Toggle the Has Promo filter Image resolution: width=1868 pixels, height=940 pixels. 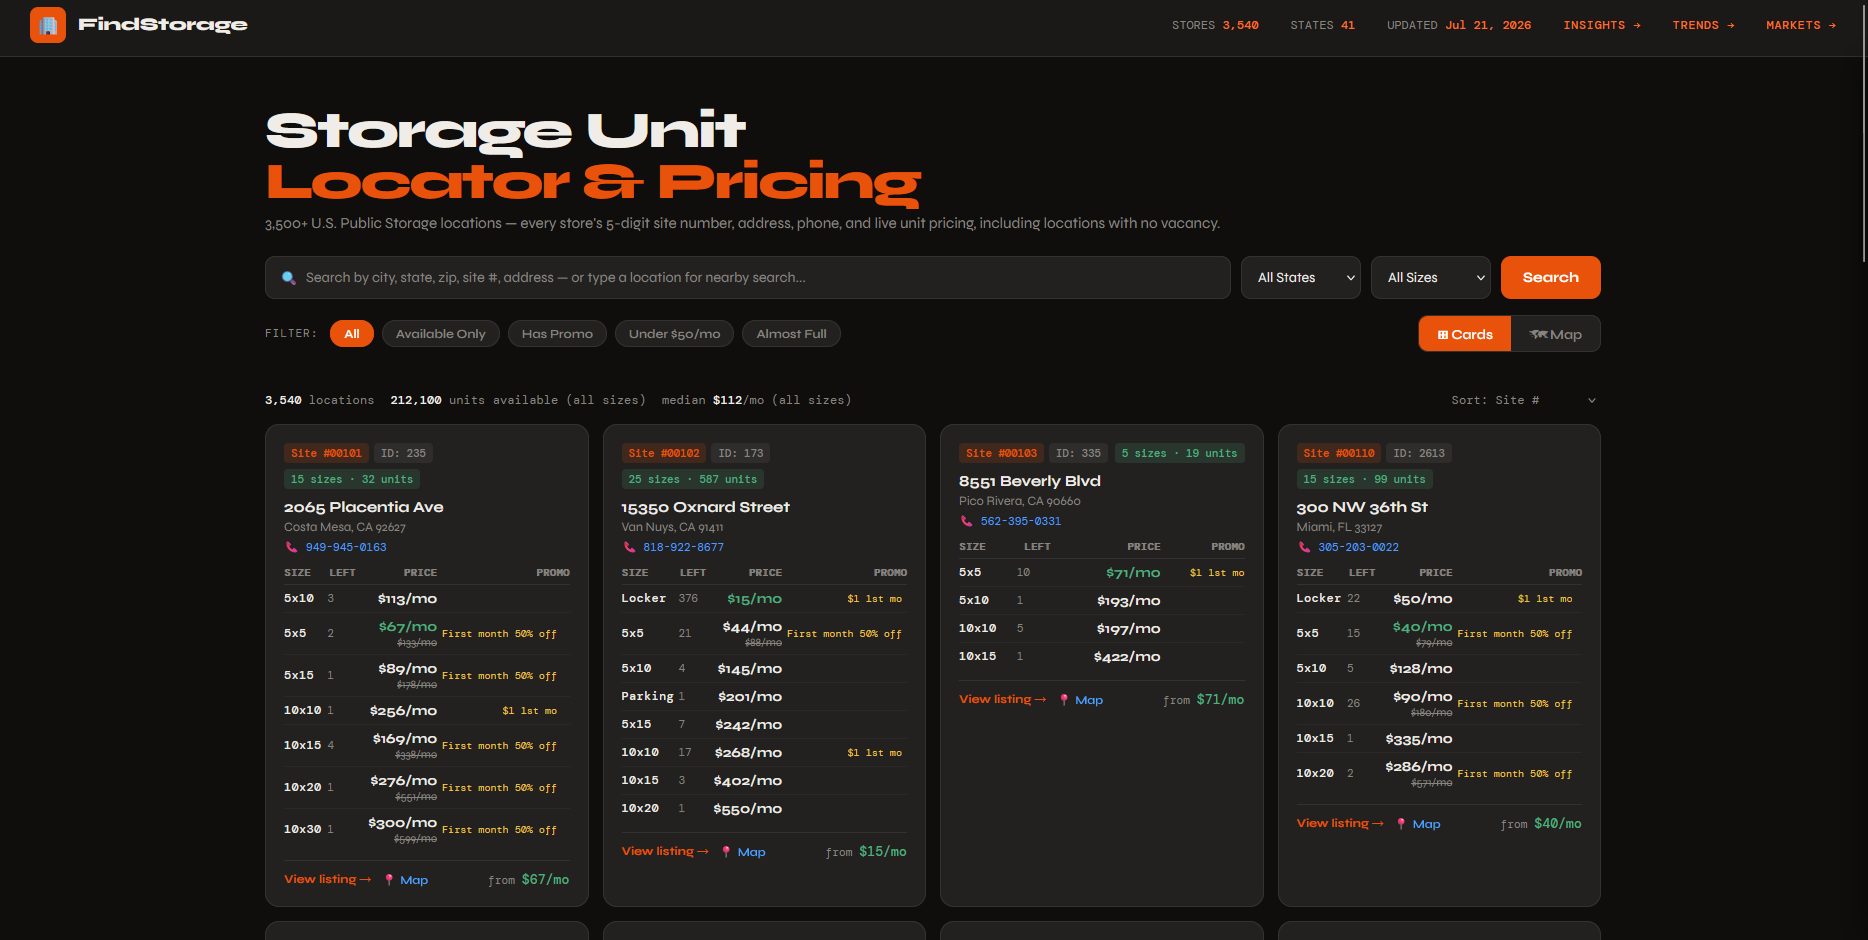557,334
